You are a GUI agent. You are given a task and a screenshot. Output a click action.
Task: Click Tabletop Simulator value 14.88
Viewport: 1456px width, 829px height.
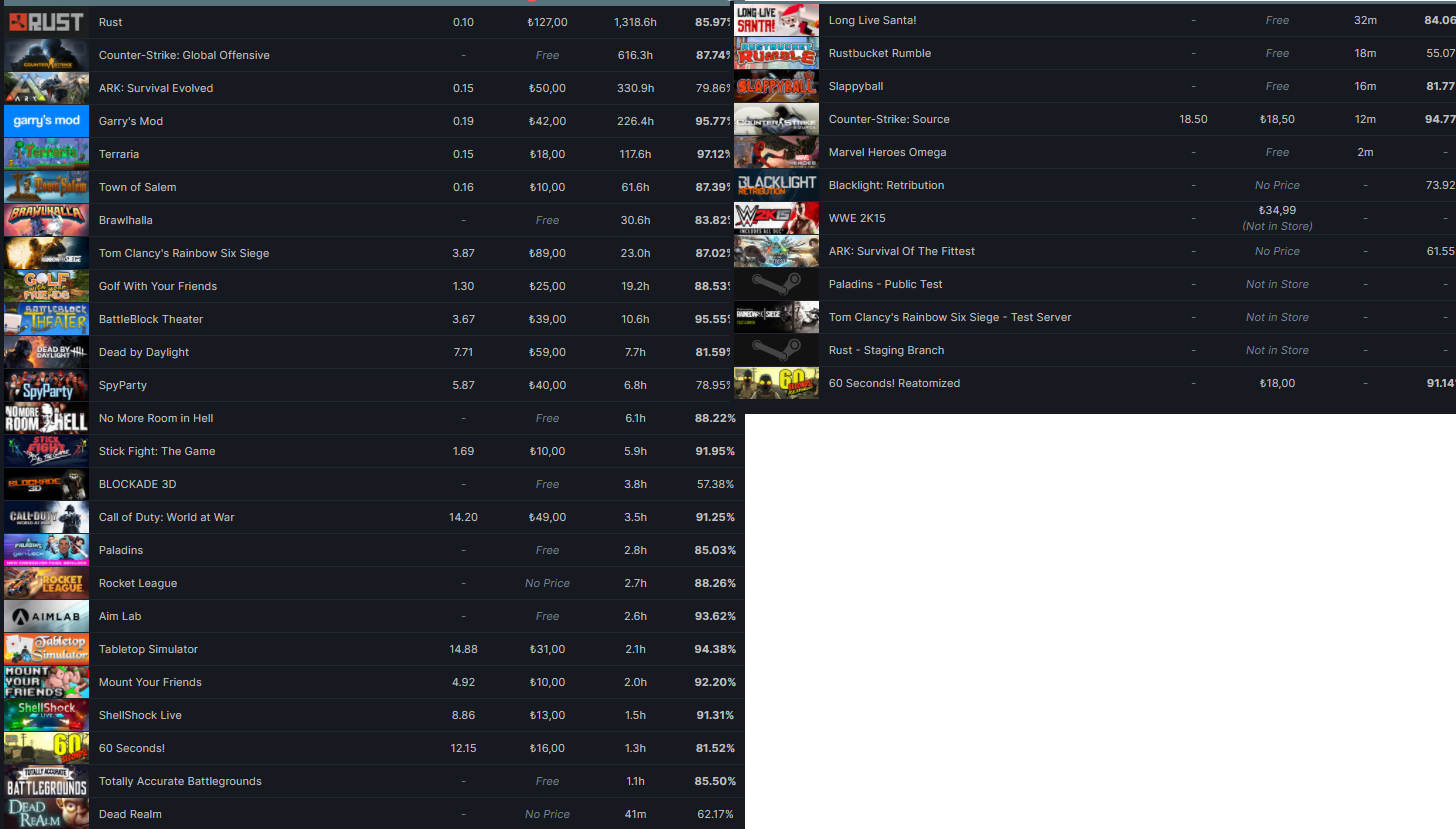tap(463, 649)
